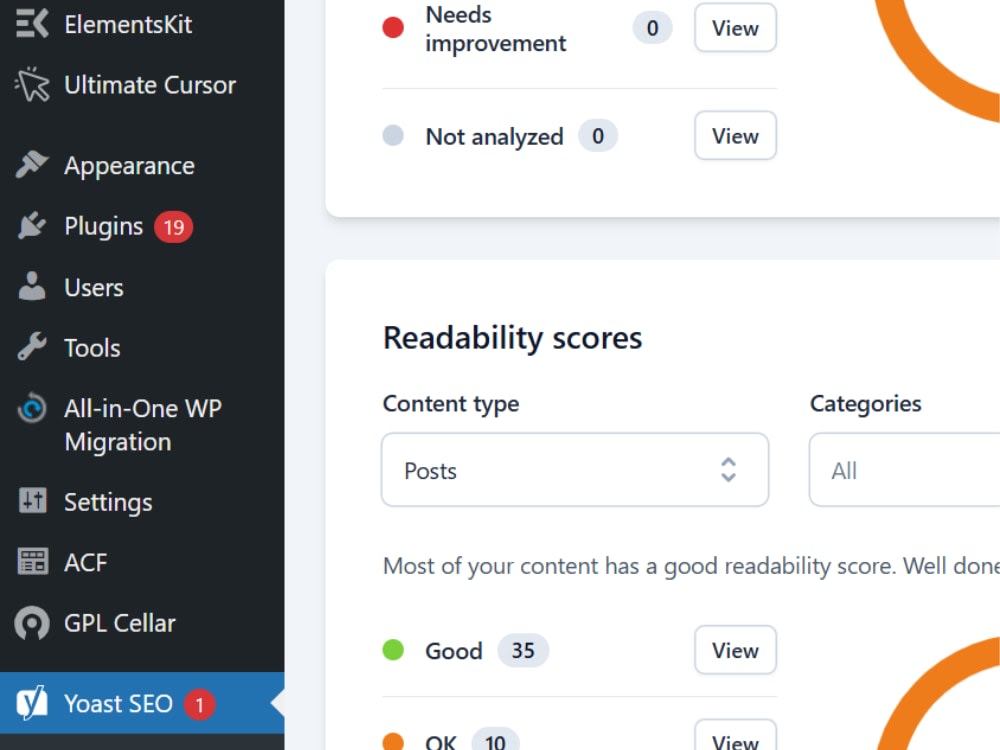Click the Plugins plug icon
Screen dimensions: 1000x750
(32, 226)
